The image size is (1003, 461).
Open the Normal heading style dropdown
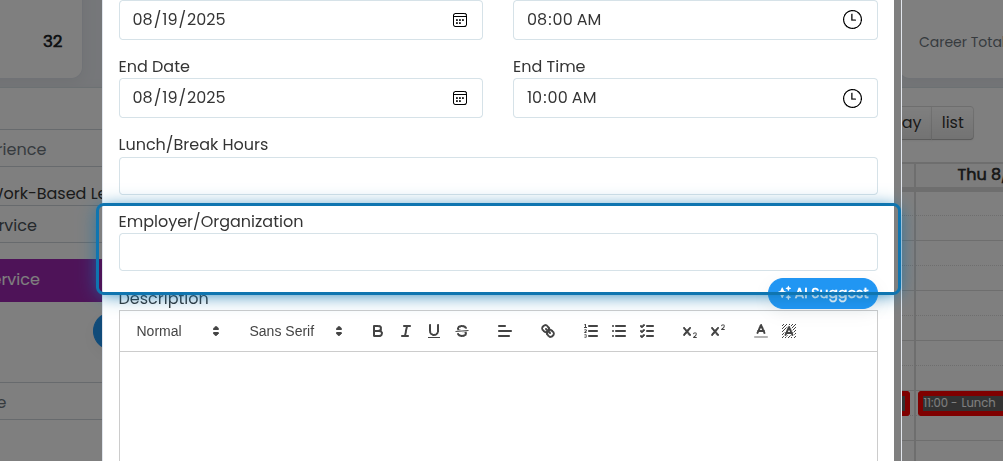point(178,331)
